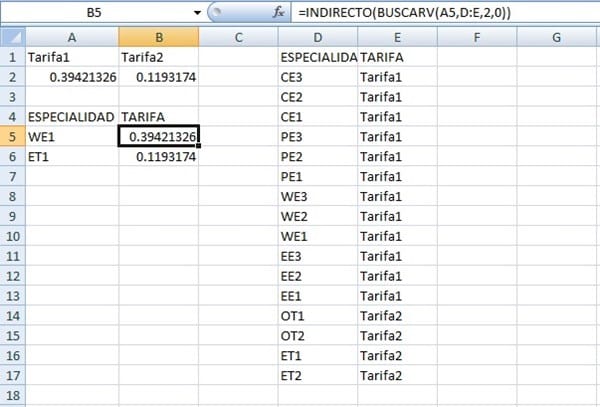Click cell B2 with value 0.1193174
Viewport: 600px width, 407px height.
[x=159, y=77]
